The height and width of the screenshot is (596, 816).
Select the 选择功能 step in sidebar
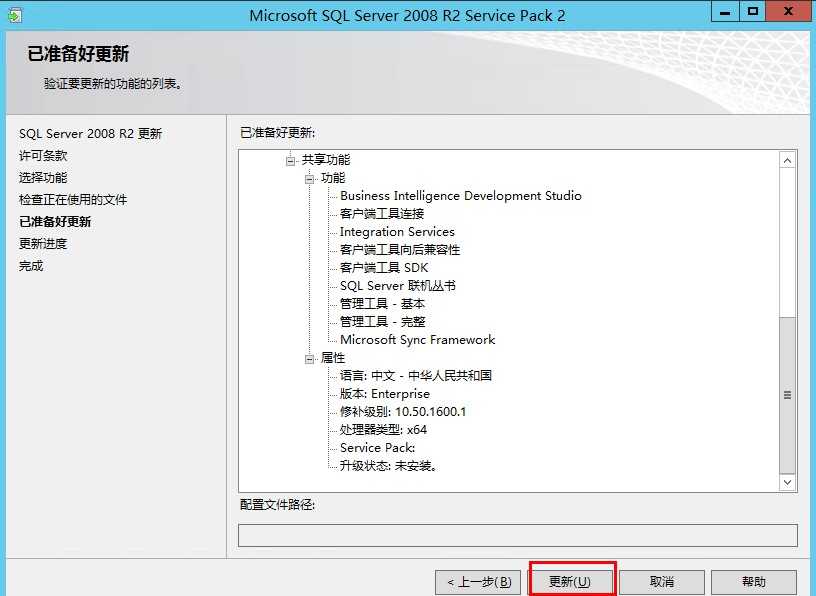(43, 177)
